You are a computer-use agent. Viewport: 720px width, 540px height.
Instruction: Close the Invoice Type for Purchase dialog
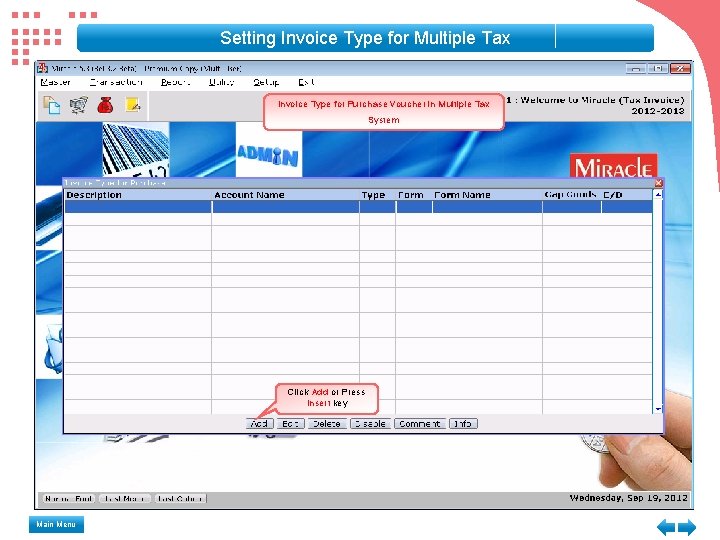coord(658,183)
